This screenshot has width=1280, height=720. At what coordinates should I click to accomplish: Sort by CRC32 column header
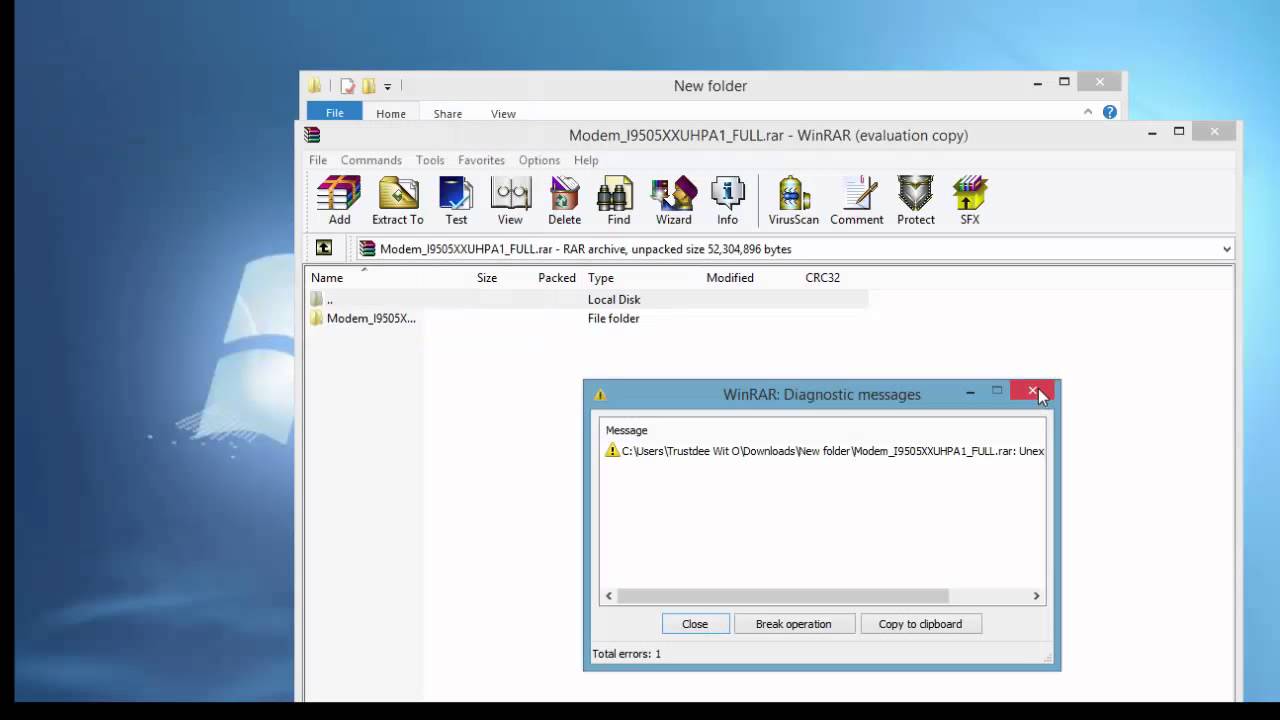tap(823, 278)
